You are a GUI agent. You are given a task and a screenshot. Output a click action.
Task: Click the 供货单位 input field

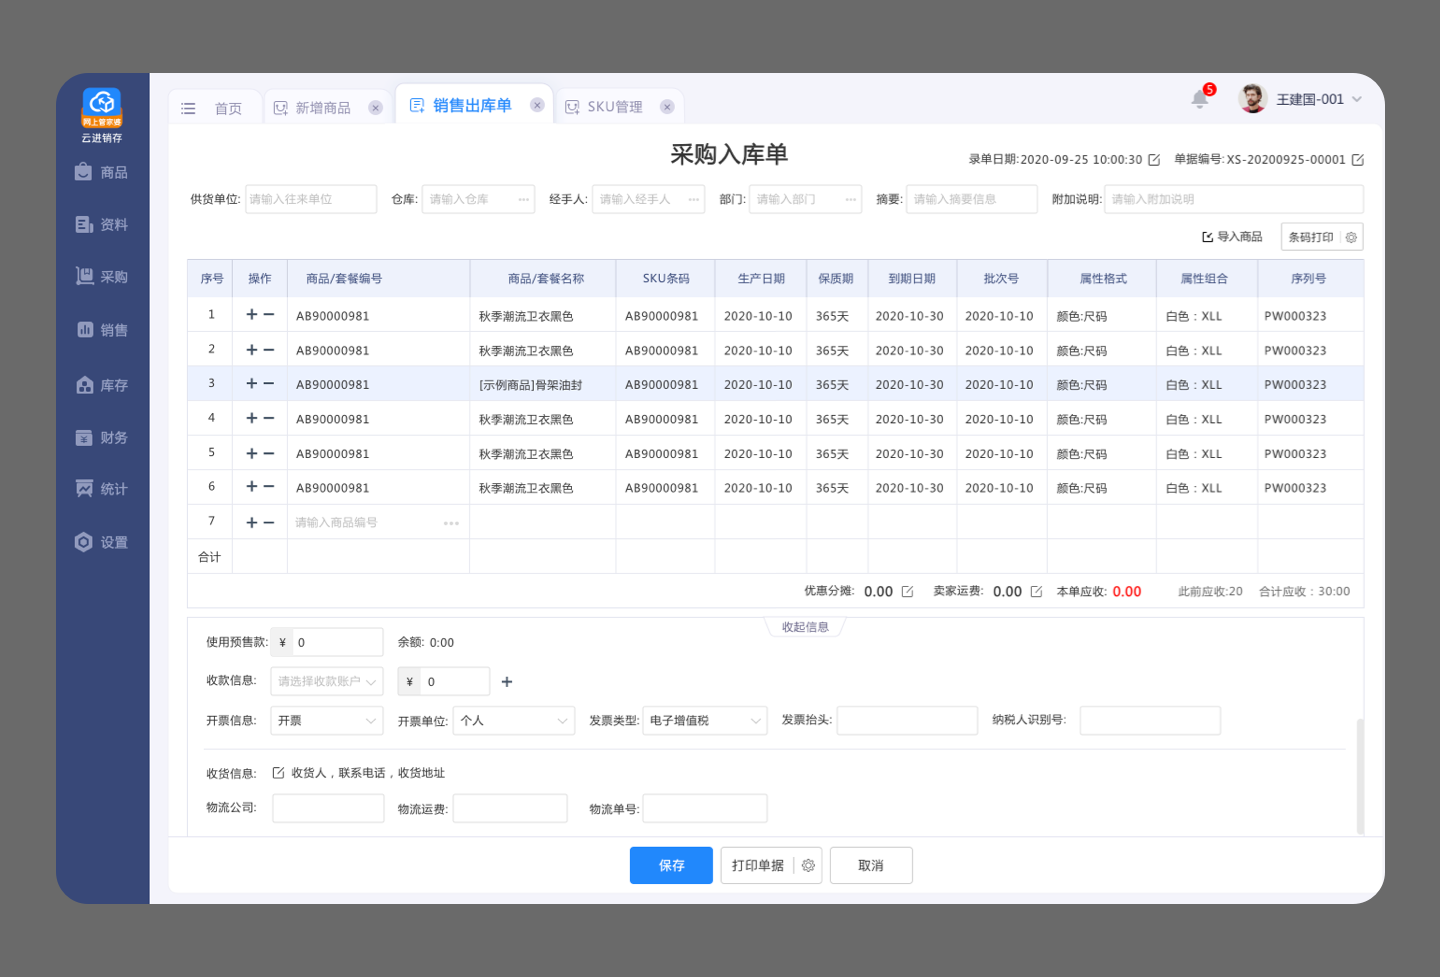tap(311, 200)
